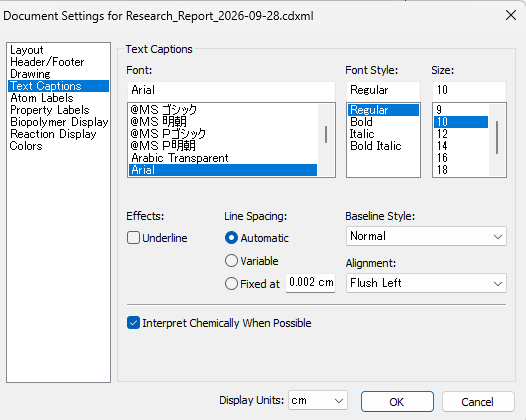Open the Baseline Style dropdown

click(x=426, y=236)
